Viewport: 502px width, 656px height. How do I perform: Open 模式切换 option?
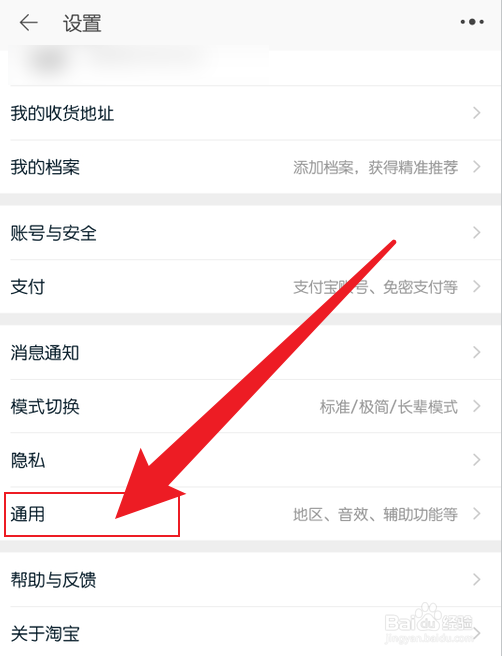click(251, 406)
